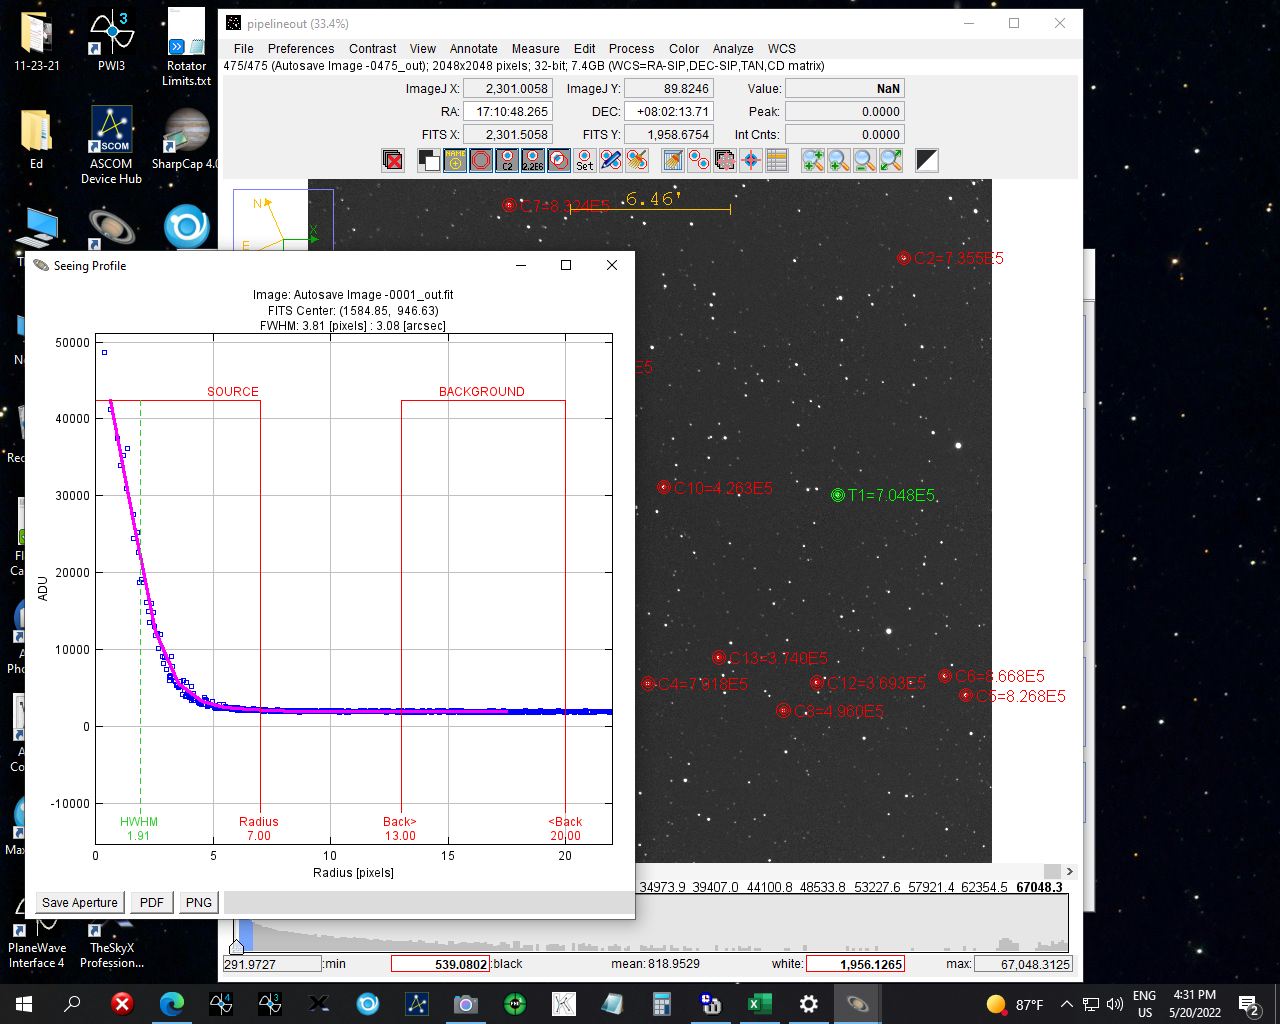Click the red crosshair alignment icon
Image resolution: width=1280 pixels, height=1024 pixels.
(751, 160)
